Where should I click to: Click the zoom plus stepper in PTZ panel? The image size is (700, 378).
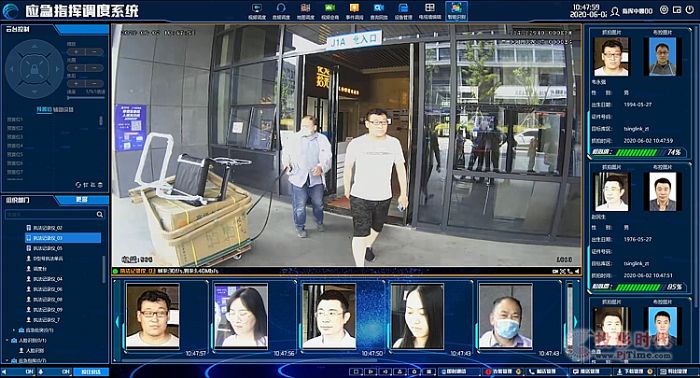(x=76, y=52)
